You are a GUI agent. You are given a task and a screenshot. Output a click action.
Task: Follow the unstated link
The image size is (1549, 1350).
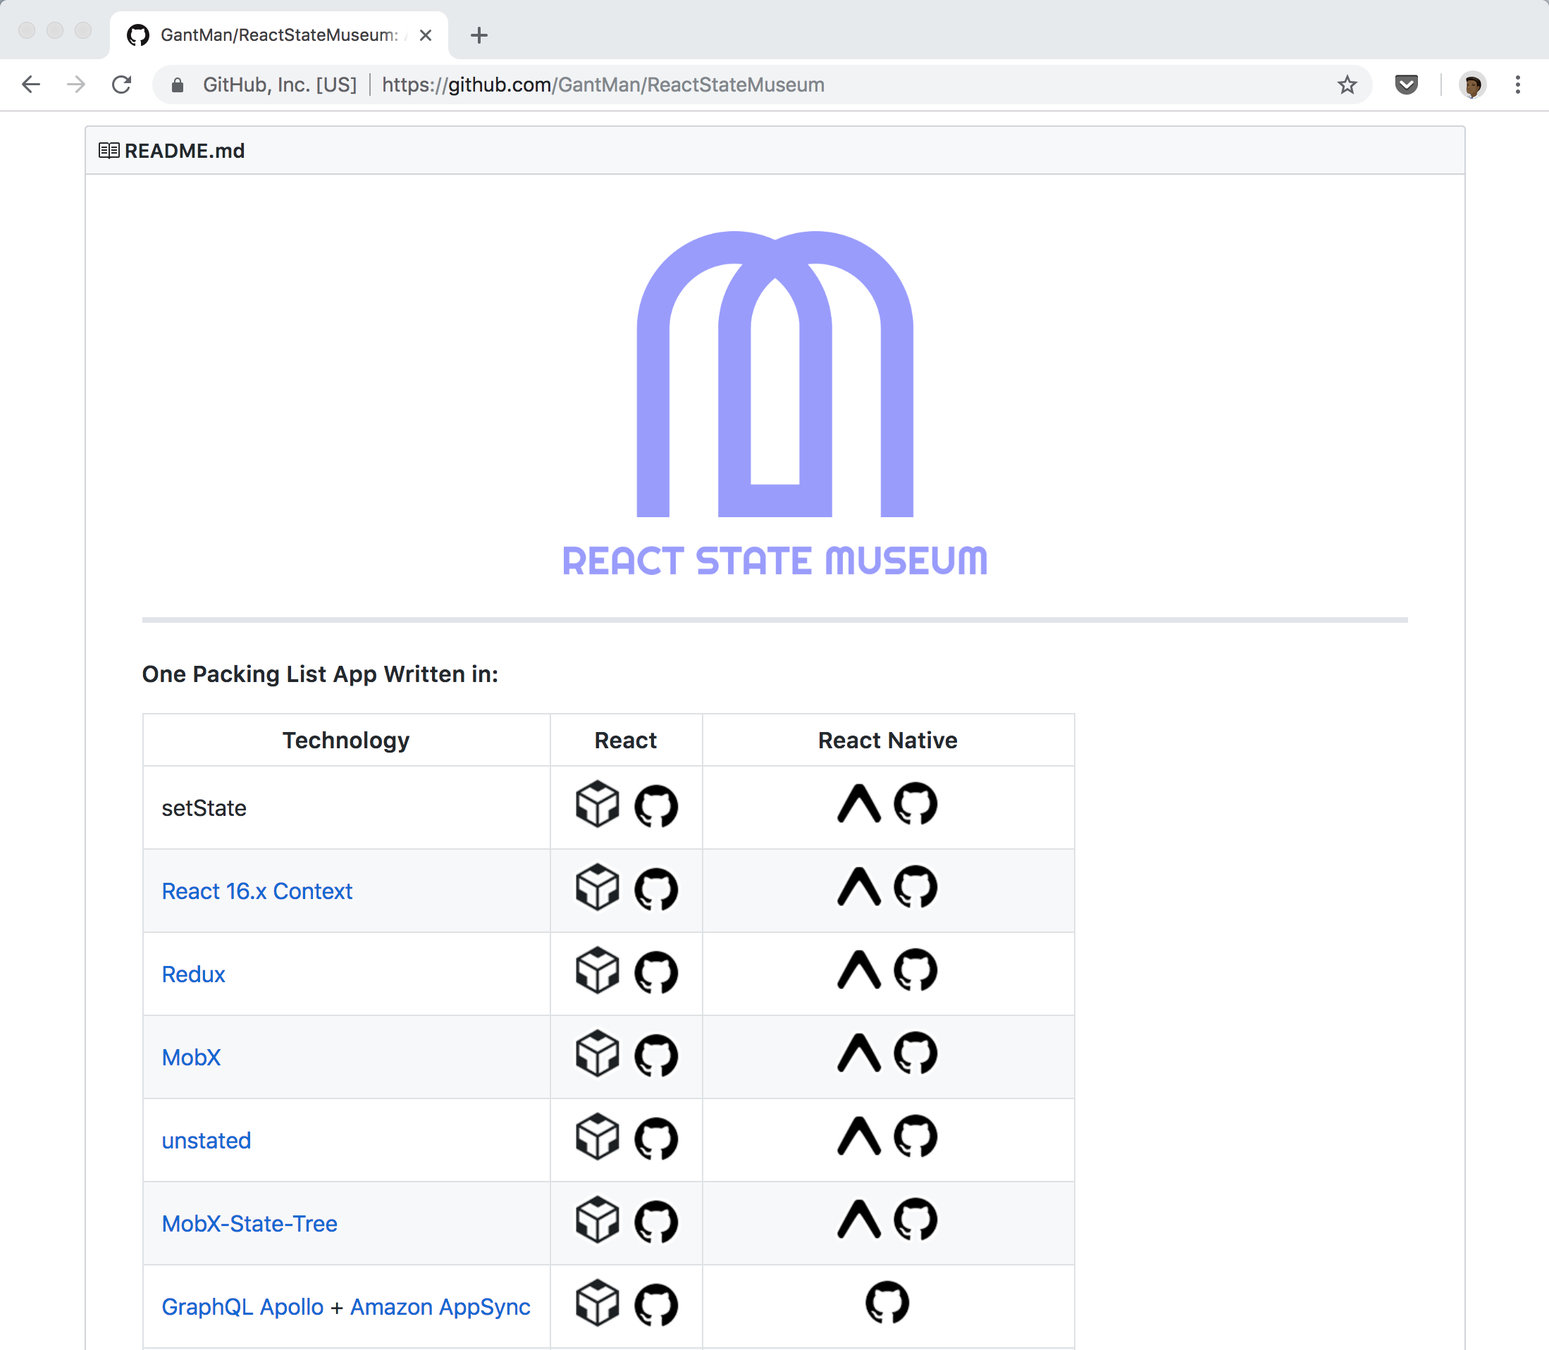point(206,1140)
